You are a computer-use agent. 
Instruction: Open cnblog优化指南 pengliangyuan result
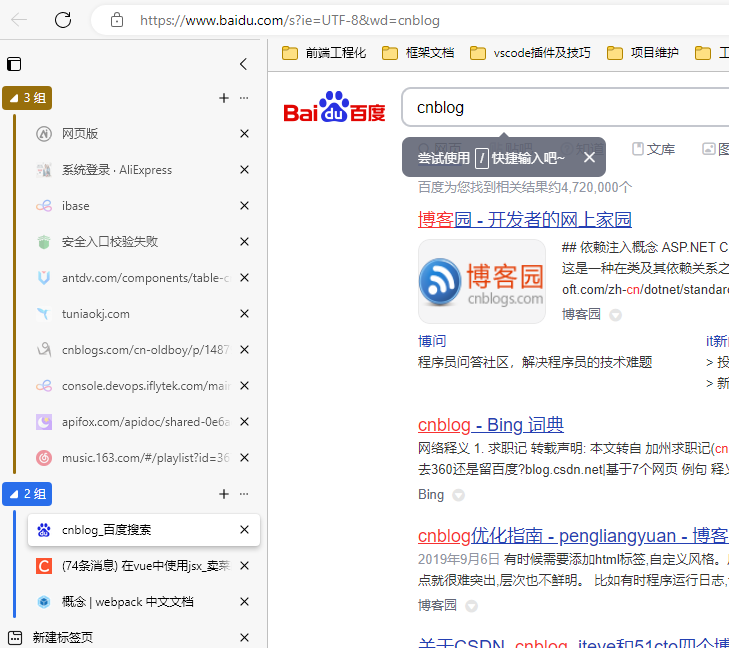[573, 536]
